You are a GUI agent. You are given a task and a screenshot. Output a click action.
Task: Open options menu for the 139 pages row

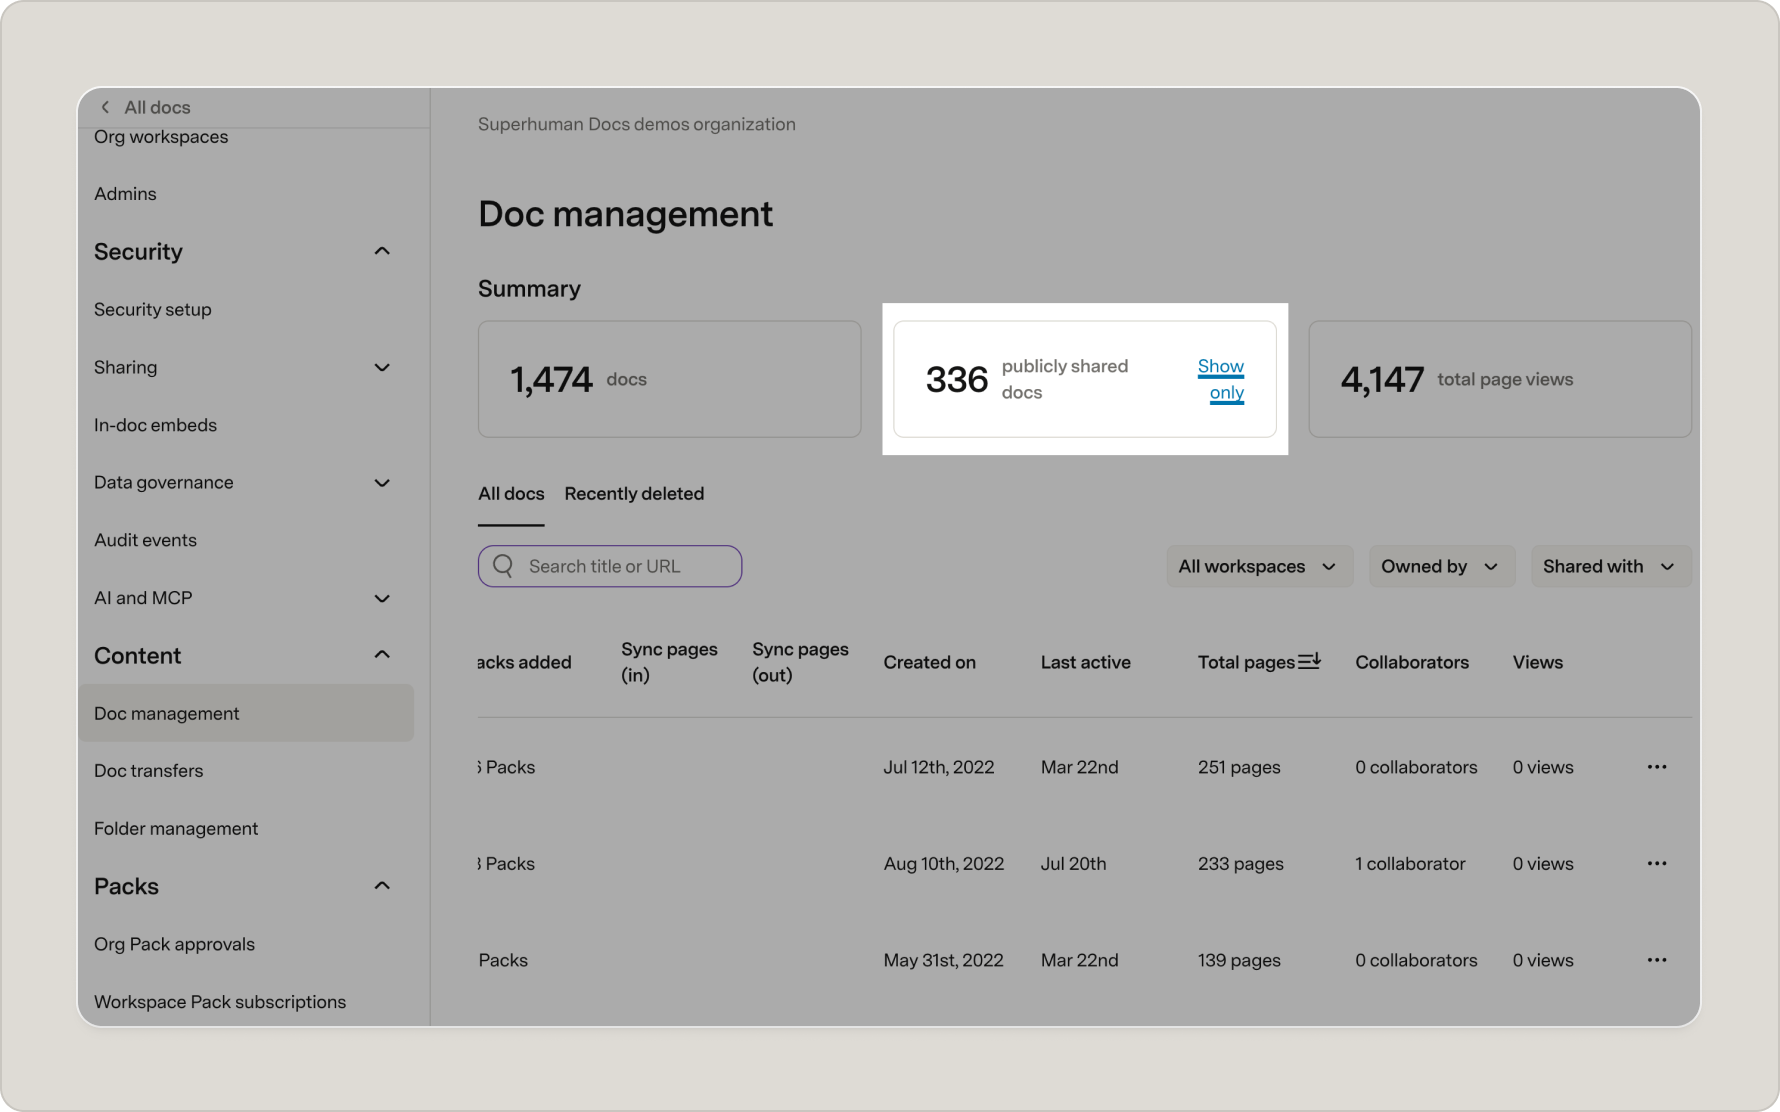pos(1657,960)
